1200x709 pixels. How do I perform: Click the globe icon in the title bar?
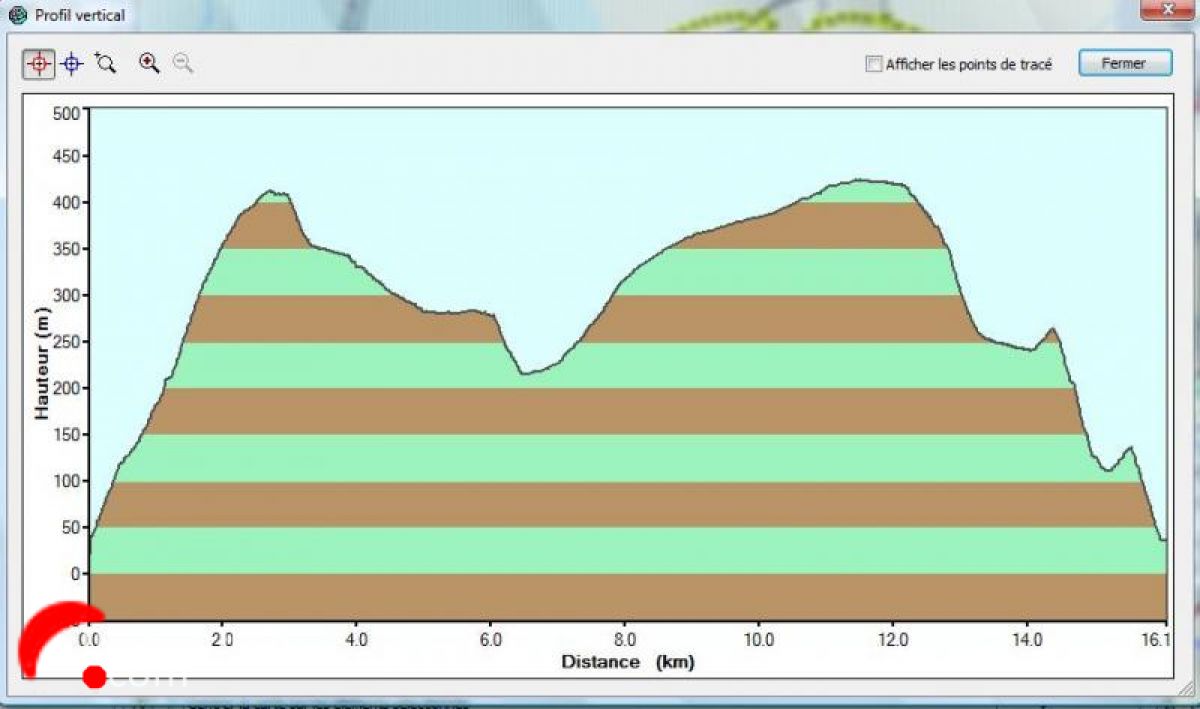tap(16, 15)
